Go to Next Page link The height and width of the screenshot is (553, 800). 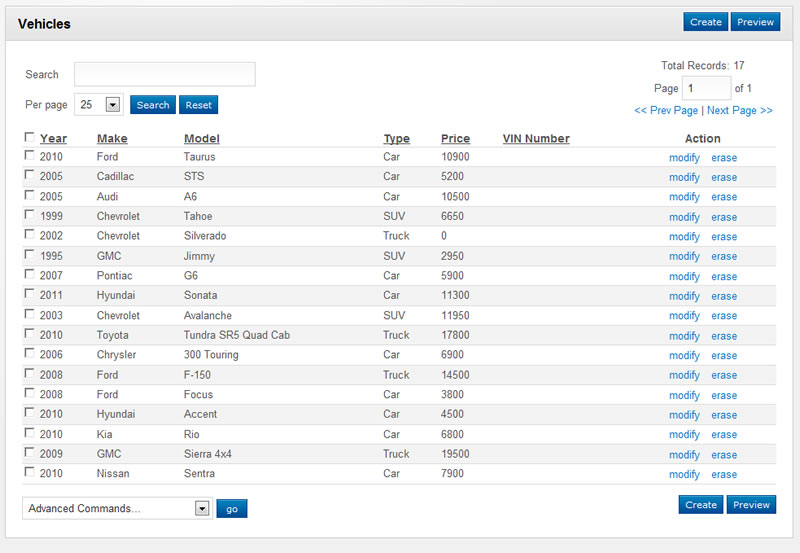point(739,110)
